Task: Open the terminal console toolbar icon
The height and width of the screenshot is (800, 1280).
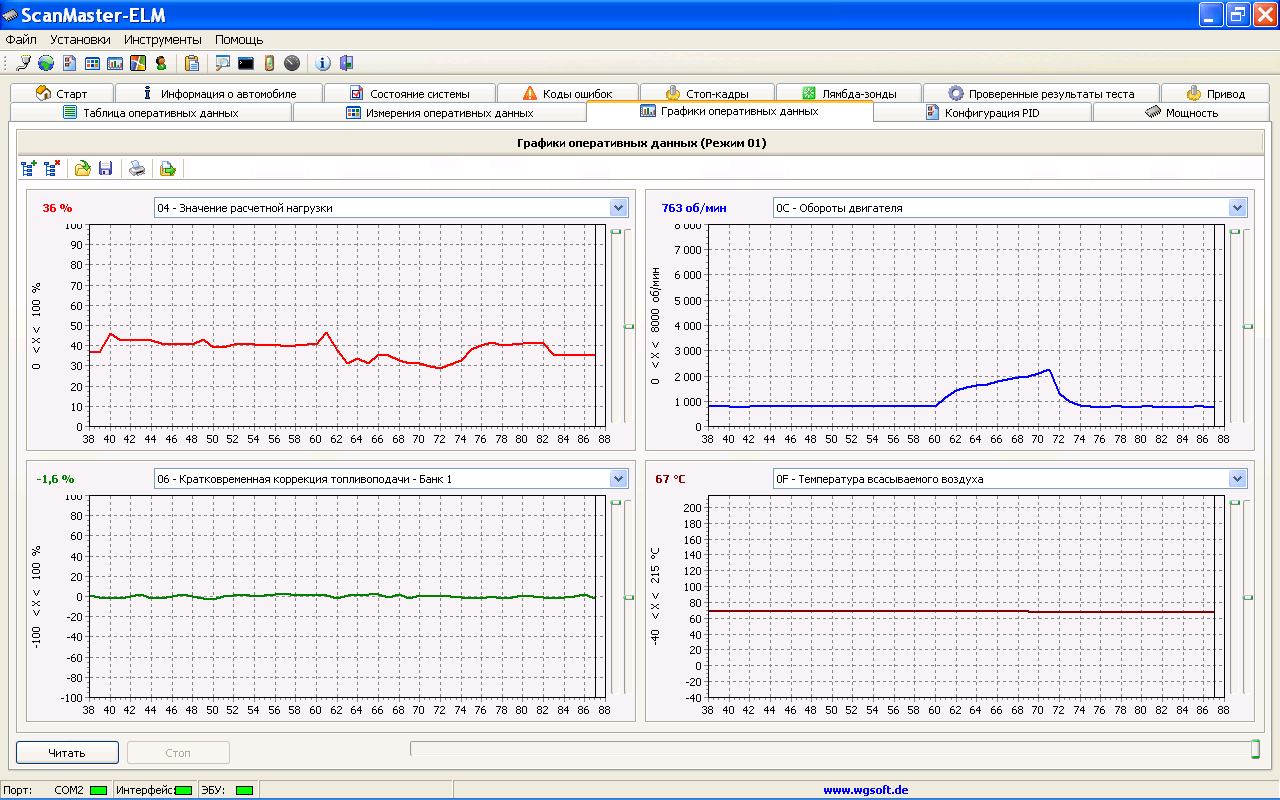Action: 245,63
